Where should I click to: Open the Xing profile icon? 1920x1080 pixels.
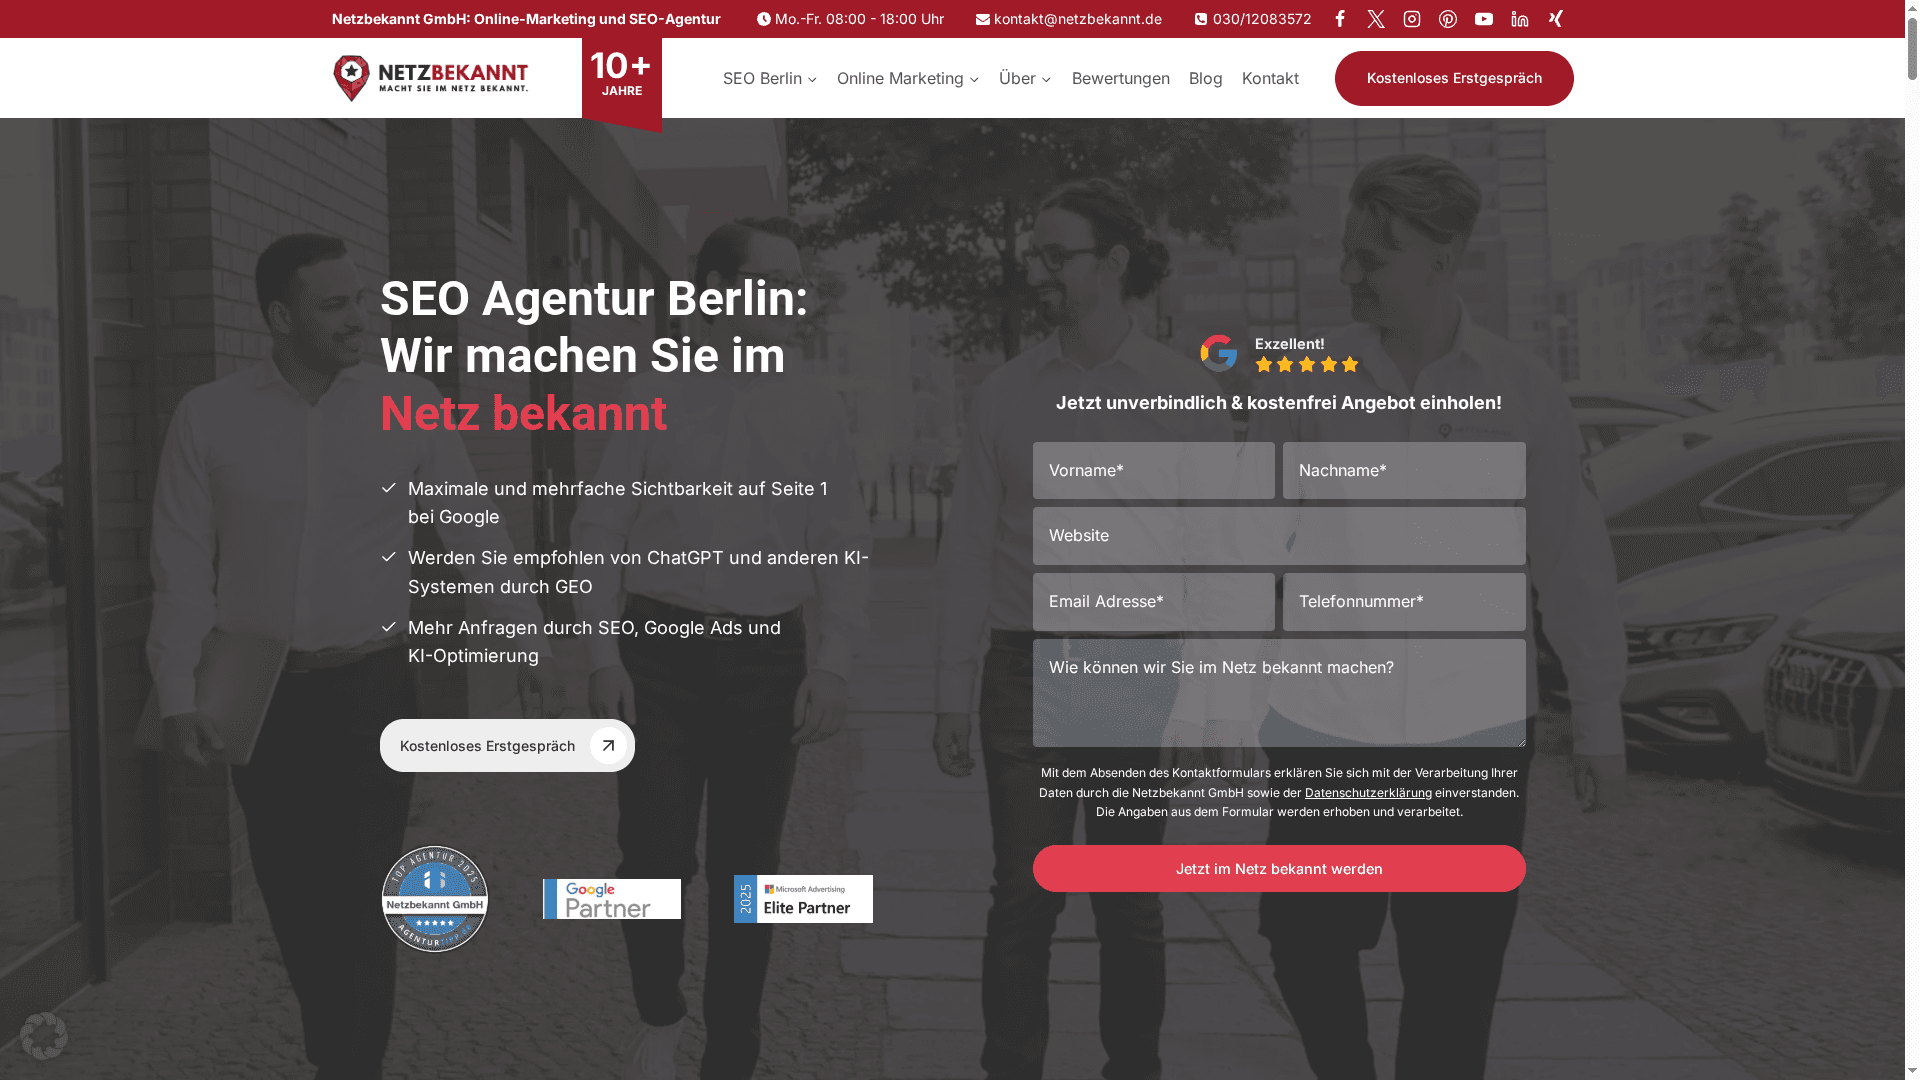point(1555,18)
